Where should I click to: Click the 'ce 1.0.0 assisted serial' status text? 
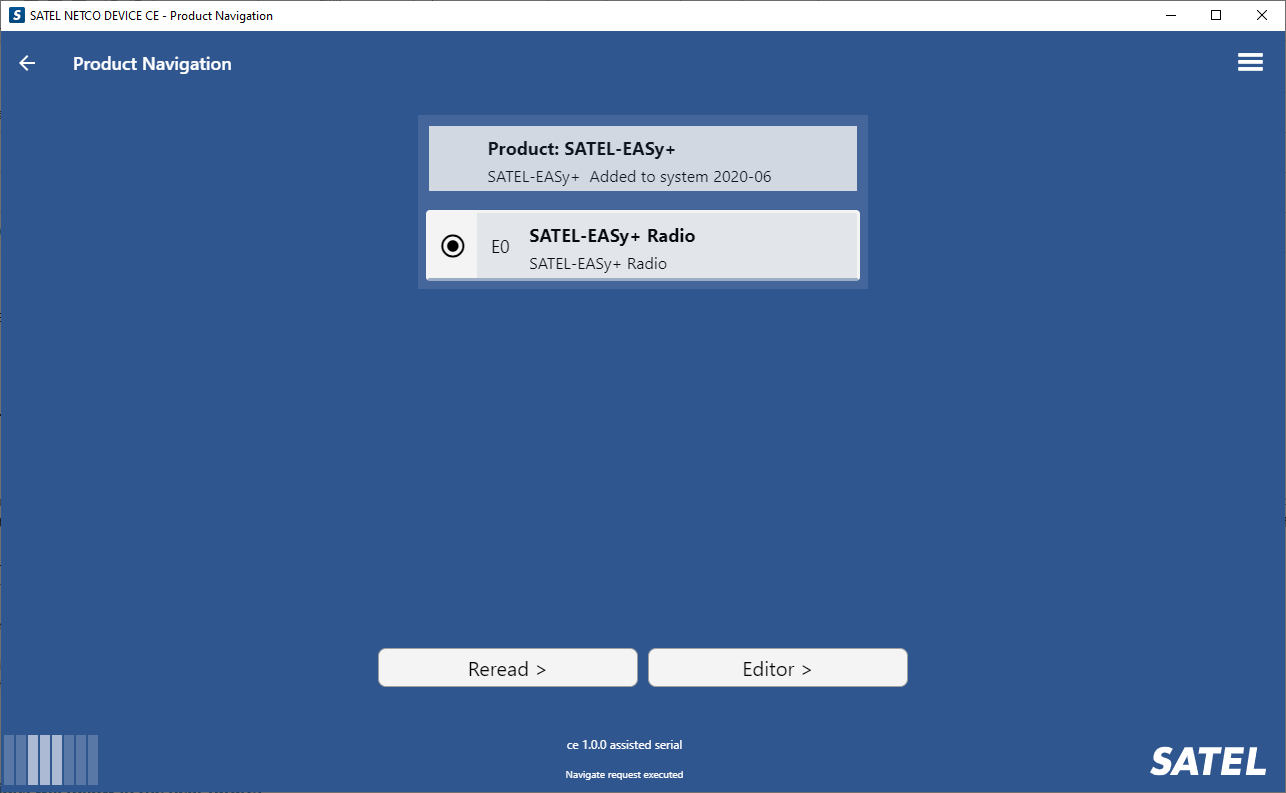click(x=624, y=745)
